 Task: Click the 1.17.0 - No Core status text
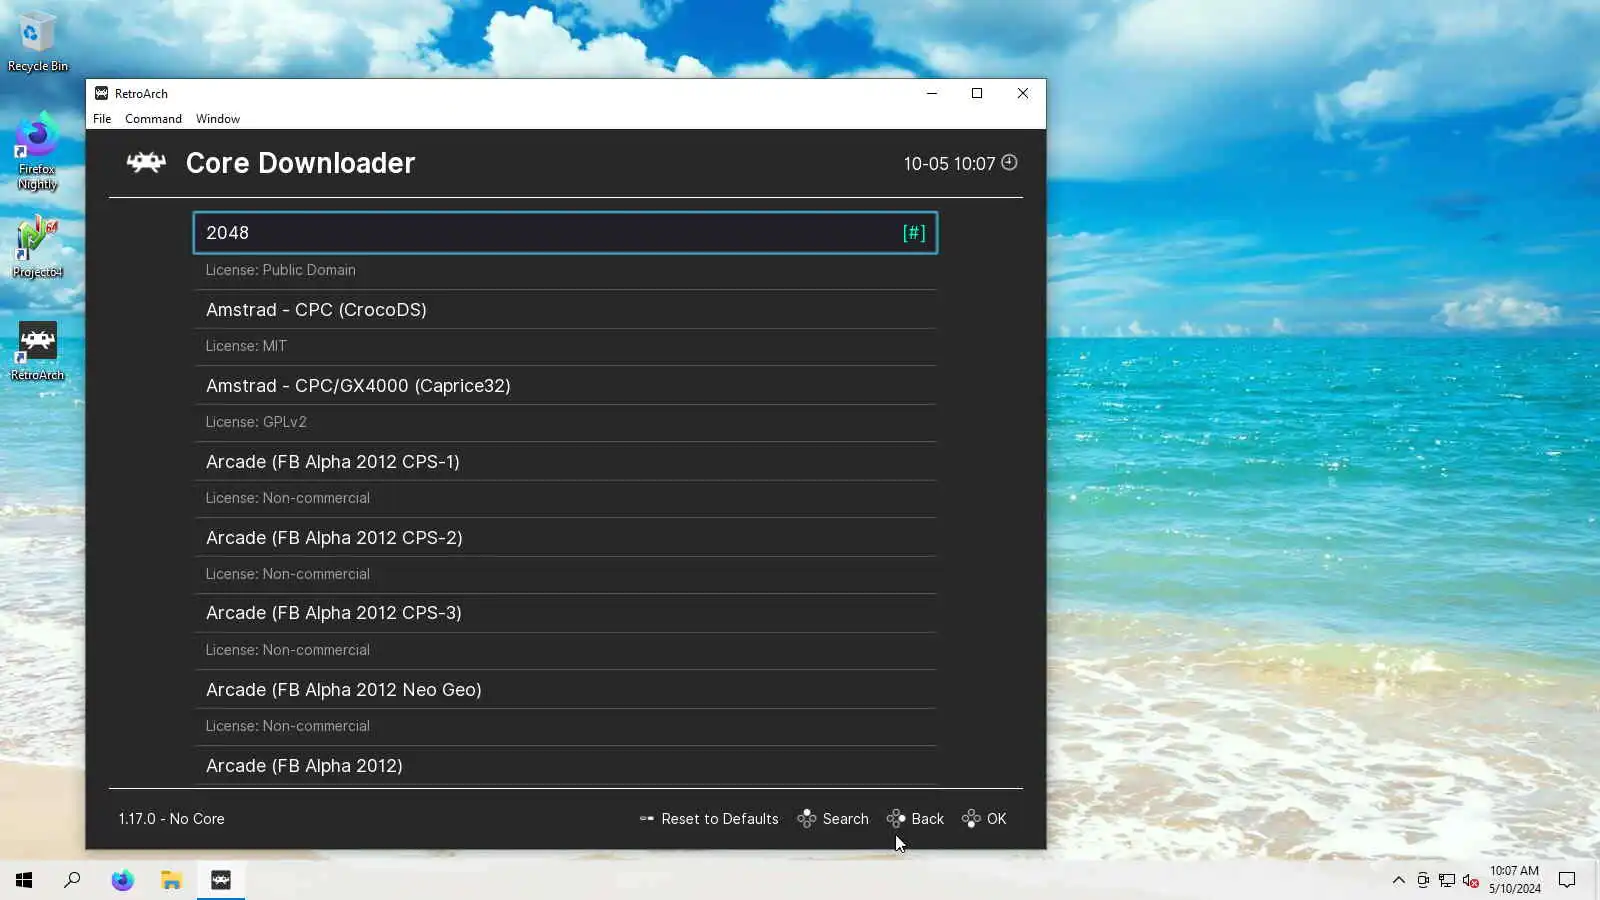click(x=172, y=819)
